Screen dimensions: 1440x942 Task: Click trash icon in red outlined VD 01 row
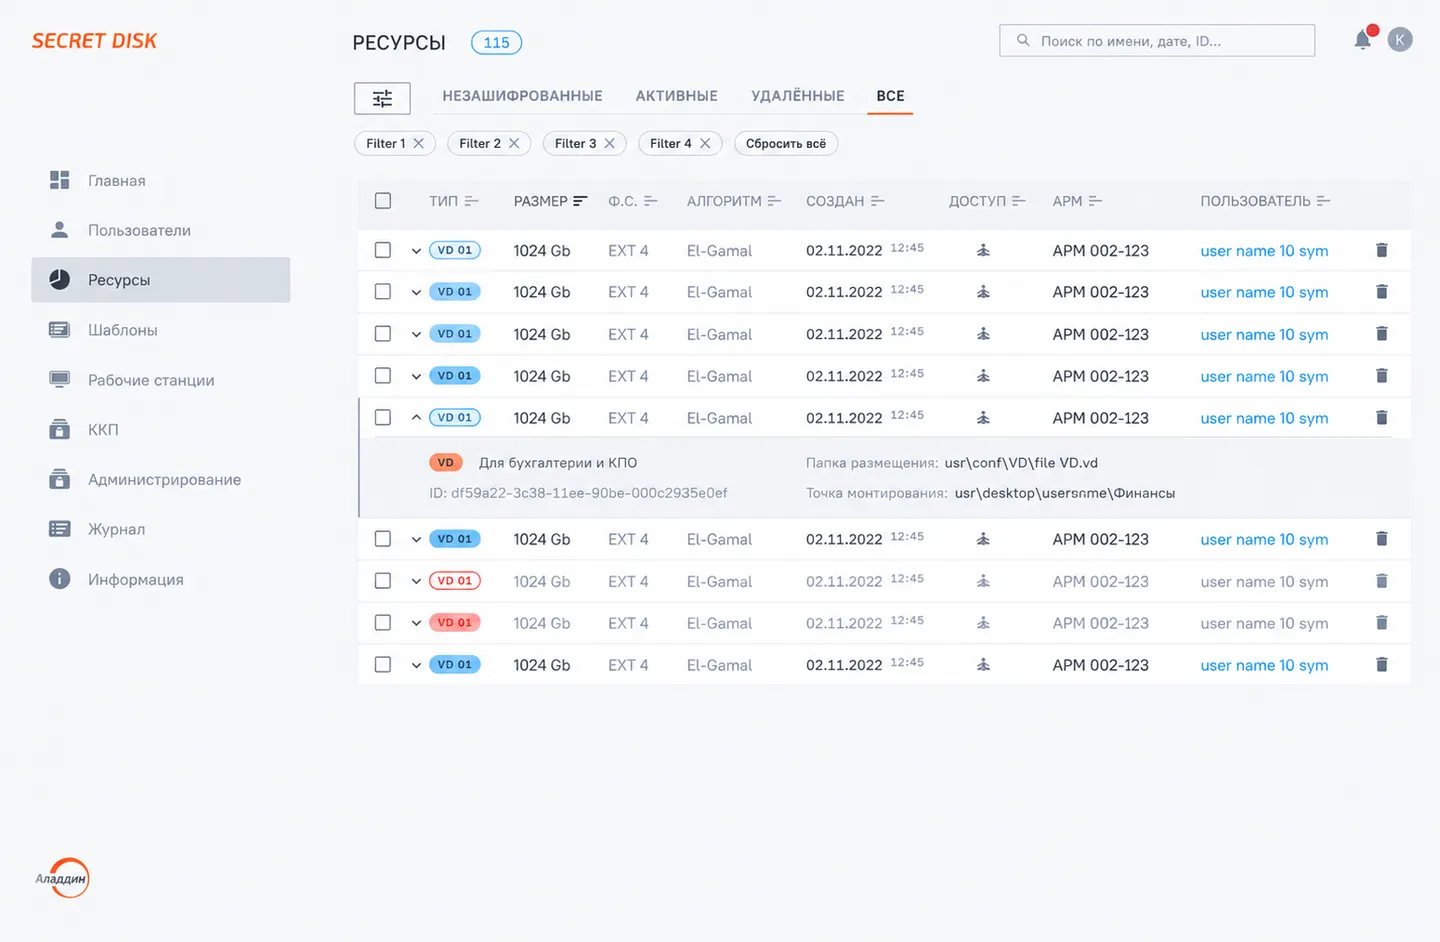click(x=1382, y=580)
